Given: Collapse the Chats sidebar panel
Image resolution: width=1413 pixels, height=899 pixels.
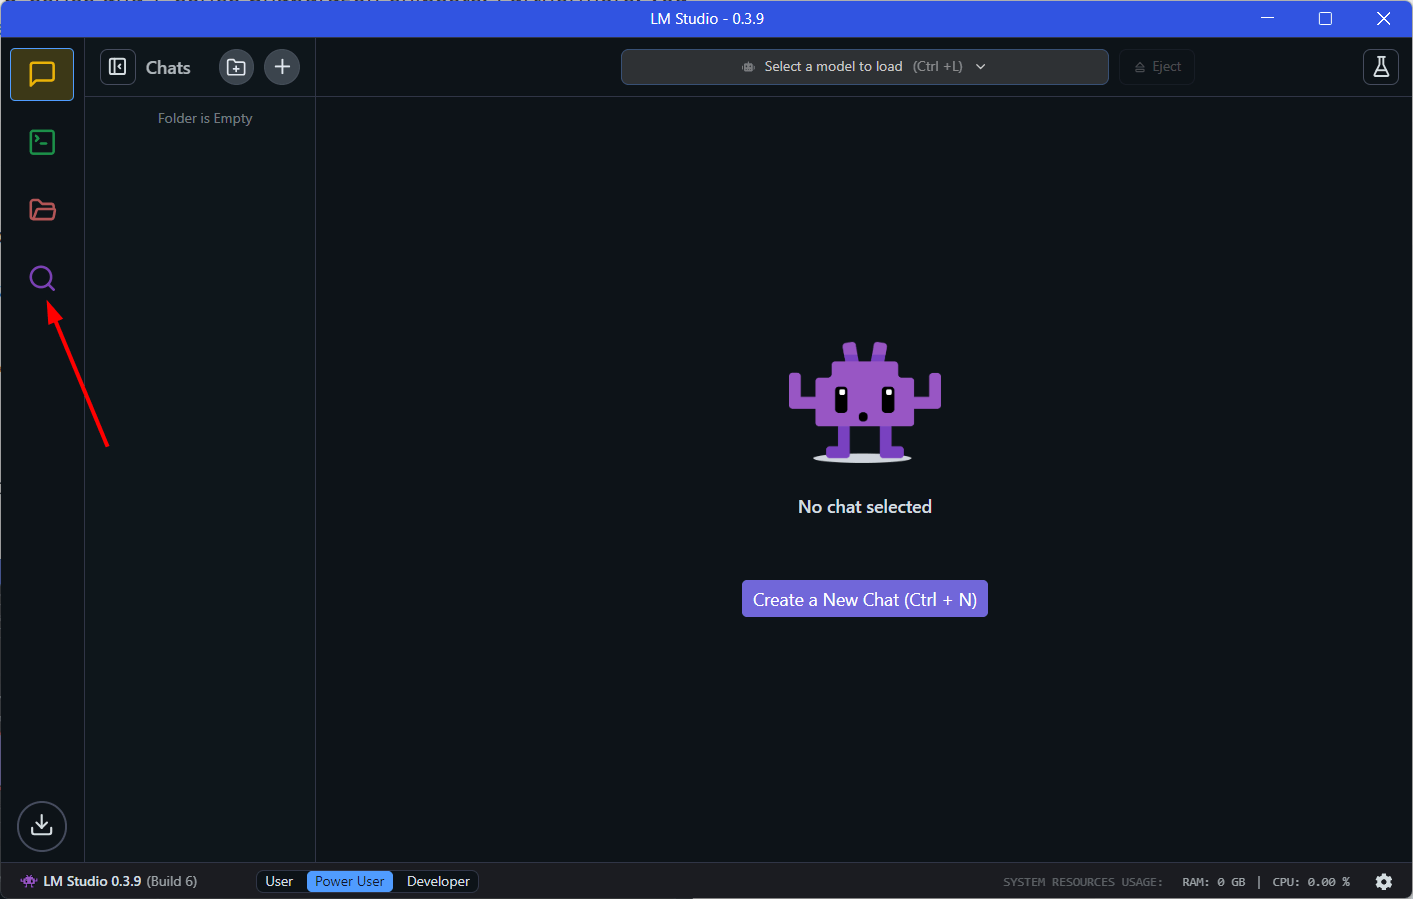Looking at the screenshot, I should (118, 67).
